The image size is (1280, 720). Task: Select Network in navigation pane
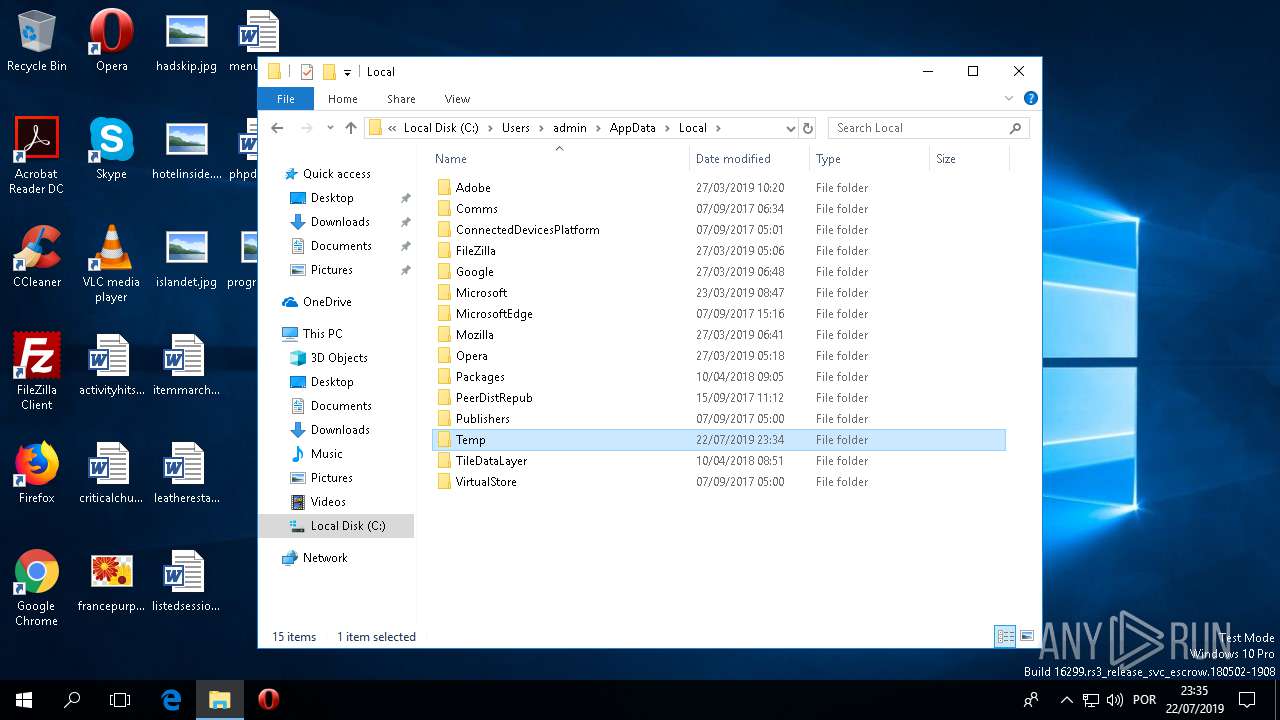(x=325, y=558)
